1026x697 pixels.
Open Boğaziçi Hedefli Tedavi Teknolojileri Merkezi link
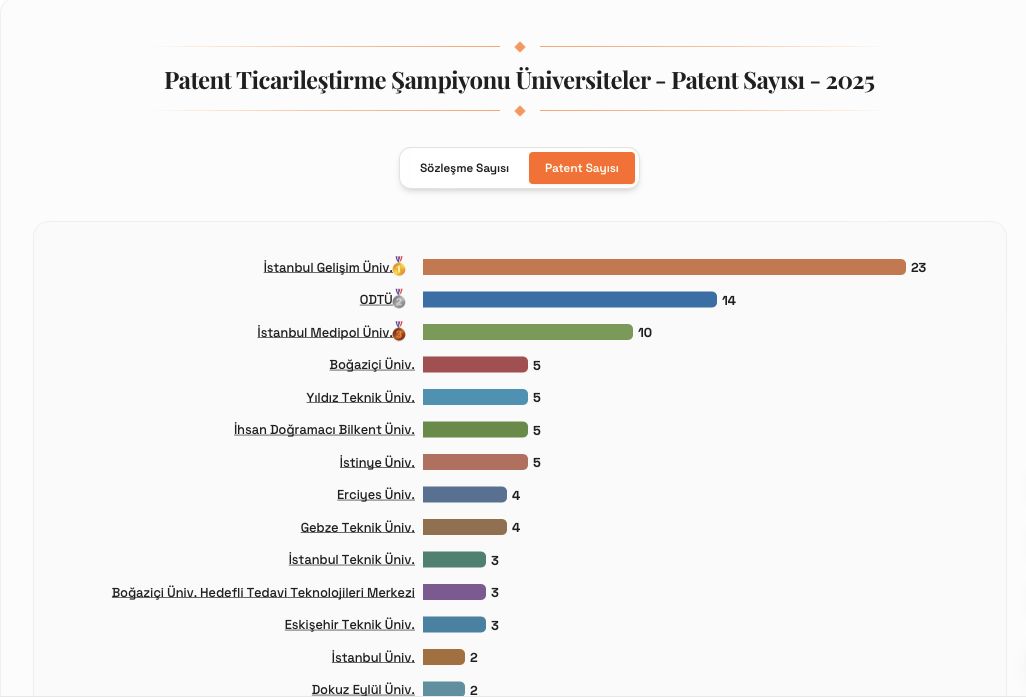pyautogui.click(x=263, y=593)
